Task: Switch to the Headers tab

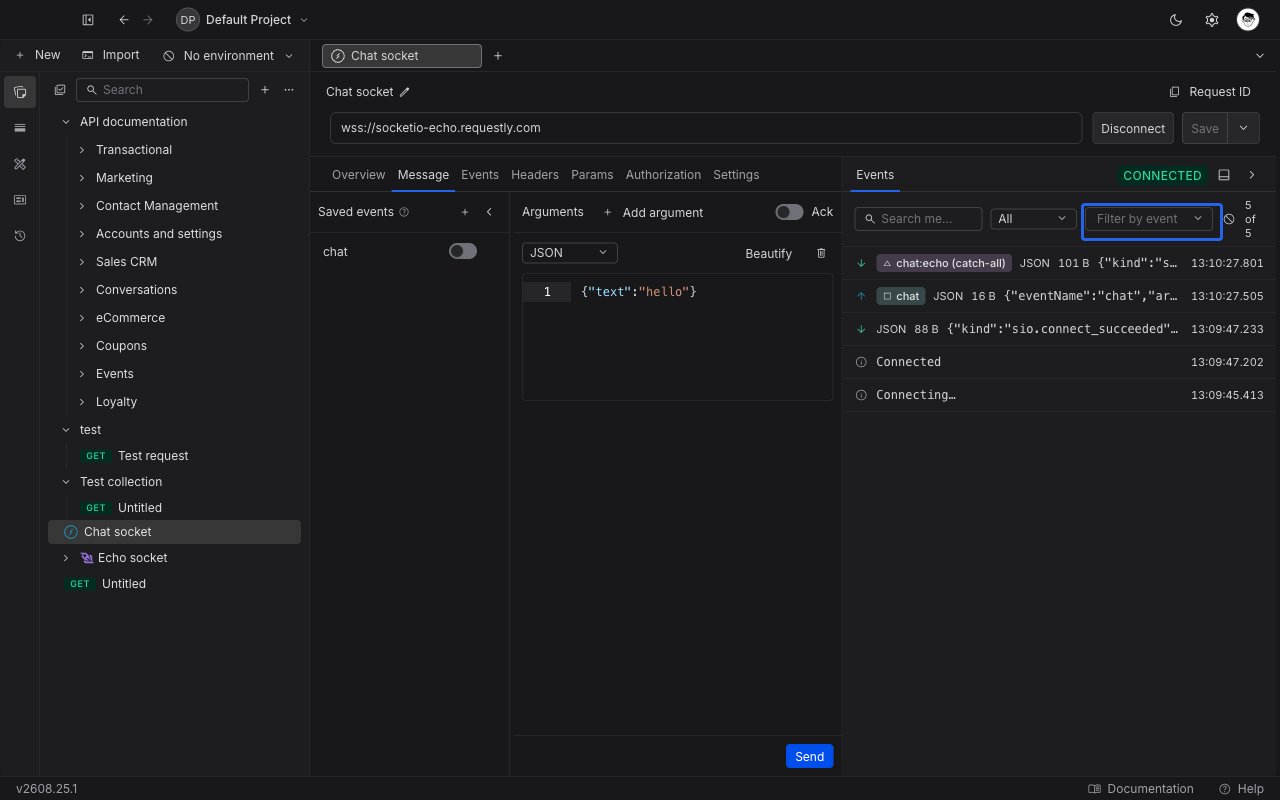Action: tap(535, 174)
